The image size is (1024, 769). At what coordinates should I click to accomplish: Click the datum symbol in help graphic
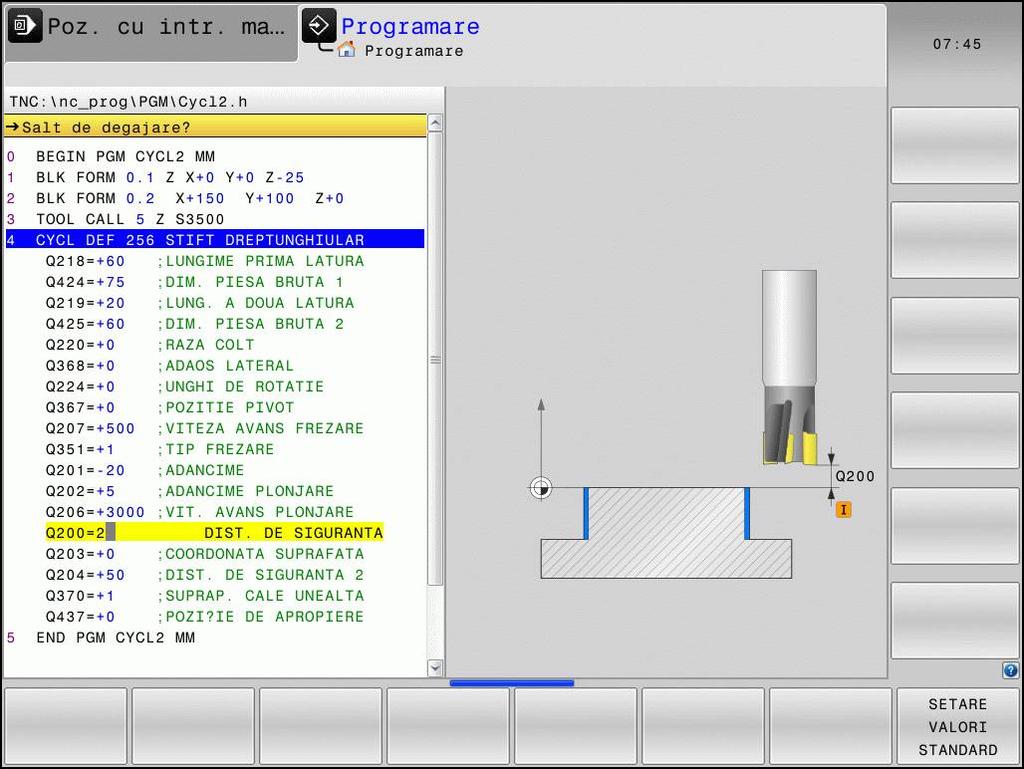pyautogui.click(x=540, y=488)
